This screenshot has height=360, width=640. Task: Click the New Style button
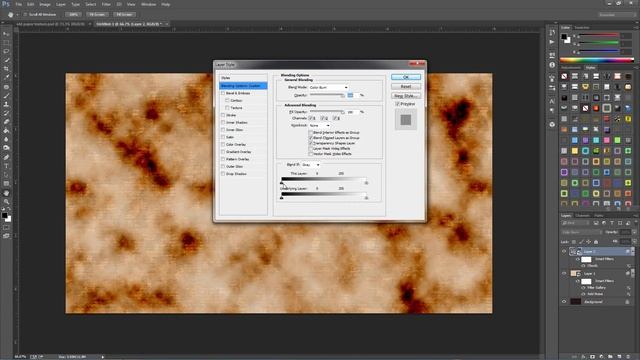tap(406, 96)
